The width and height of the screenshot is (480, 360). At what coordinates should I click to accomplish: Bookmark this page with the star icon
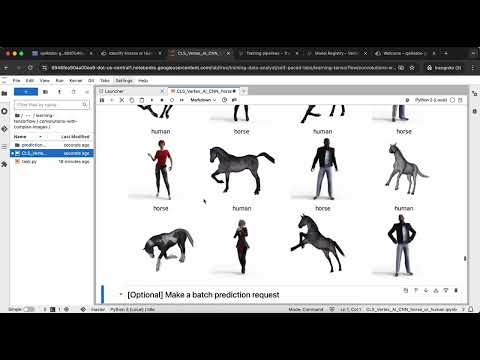point(412,68)
